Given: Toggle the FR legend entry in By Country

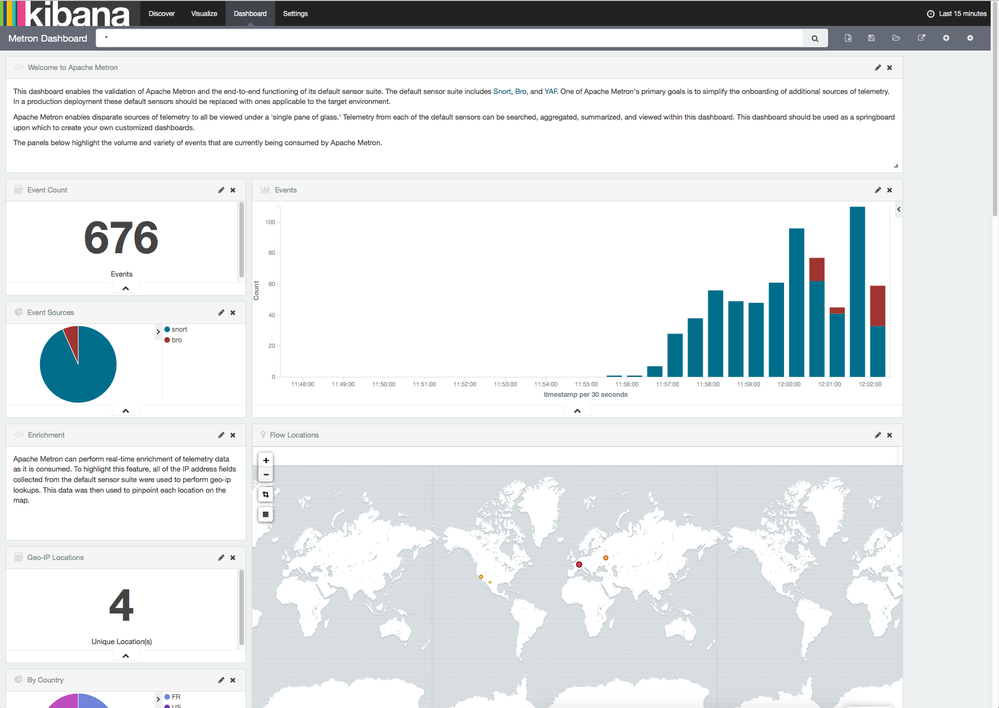Looking at the screenshot, I should pyautogui.click(x=172, y=697).
